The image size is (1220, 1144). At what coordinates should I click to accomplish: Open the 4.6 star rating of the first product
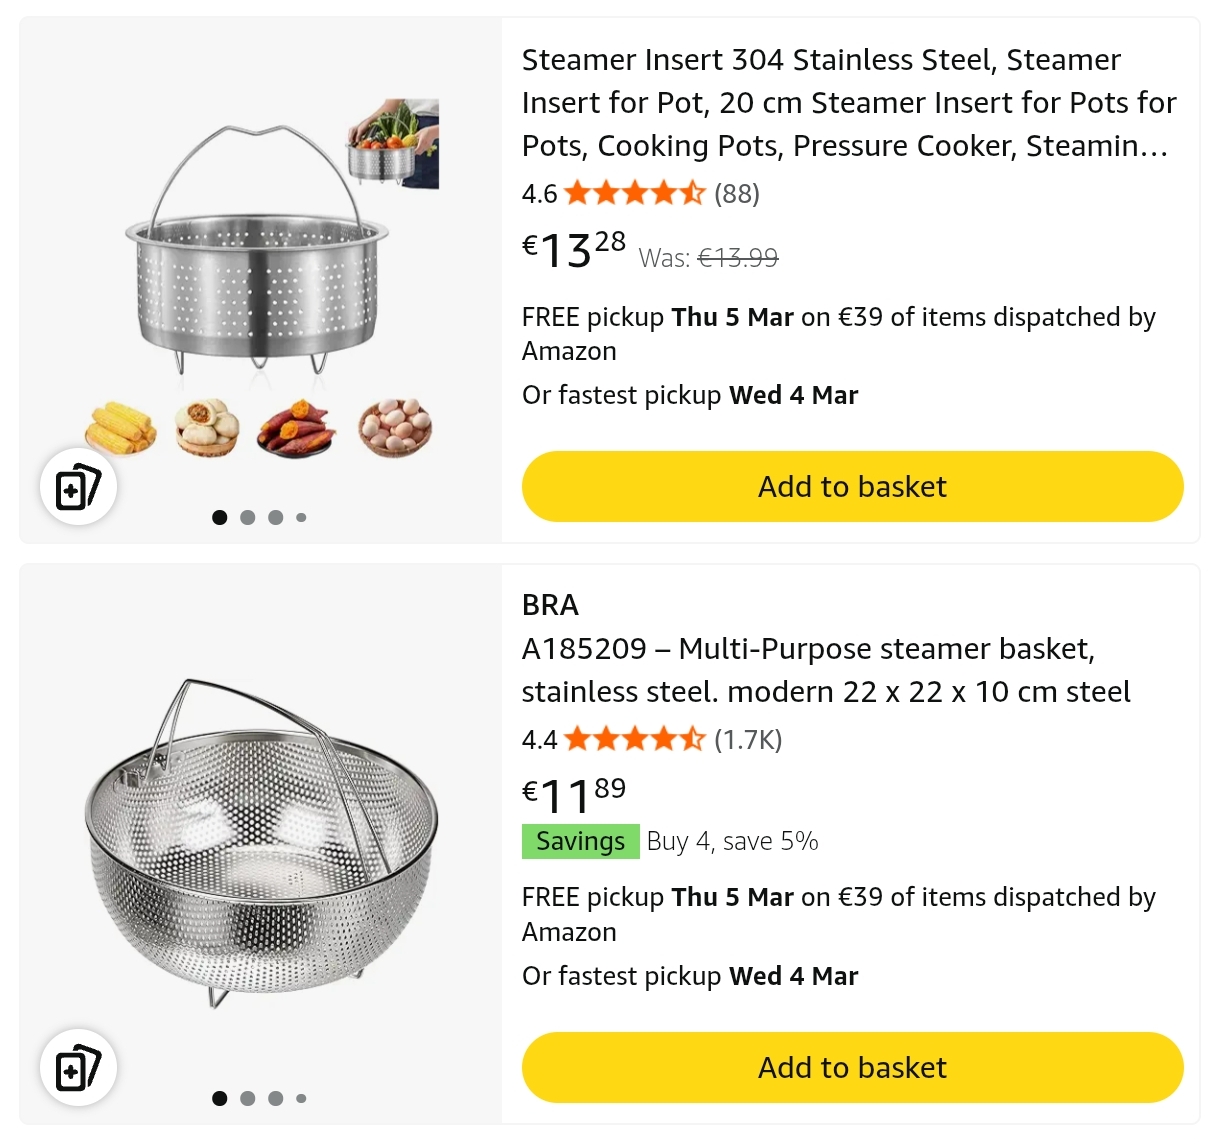[634, 193]
